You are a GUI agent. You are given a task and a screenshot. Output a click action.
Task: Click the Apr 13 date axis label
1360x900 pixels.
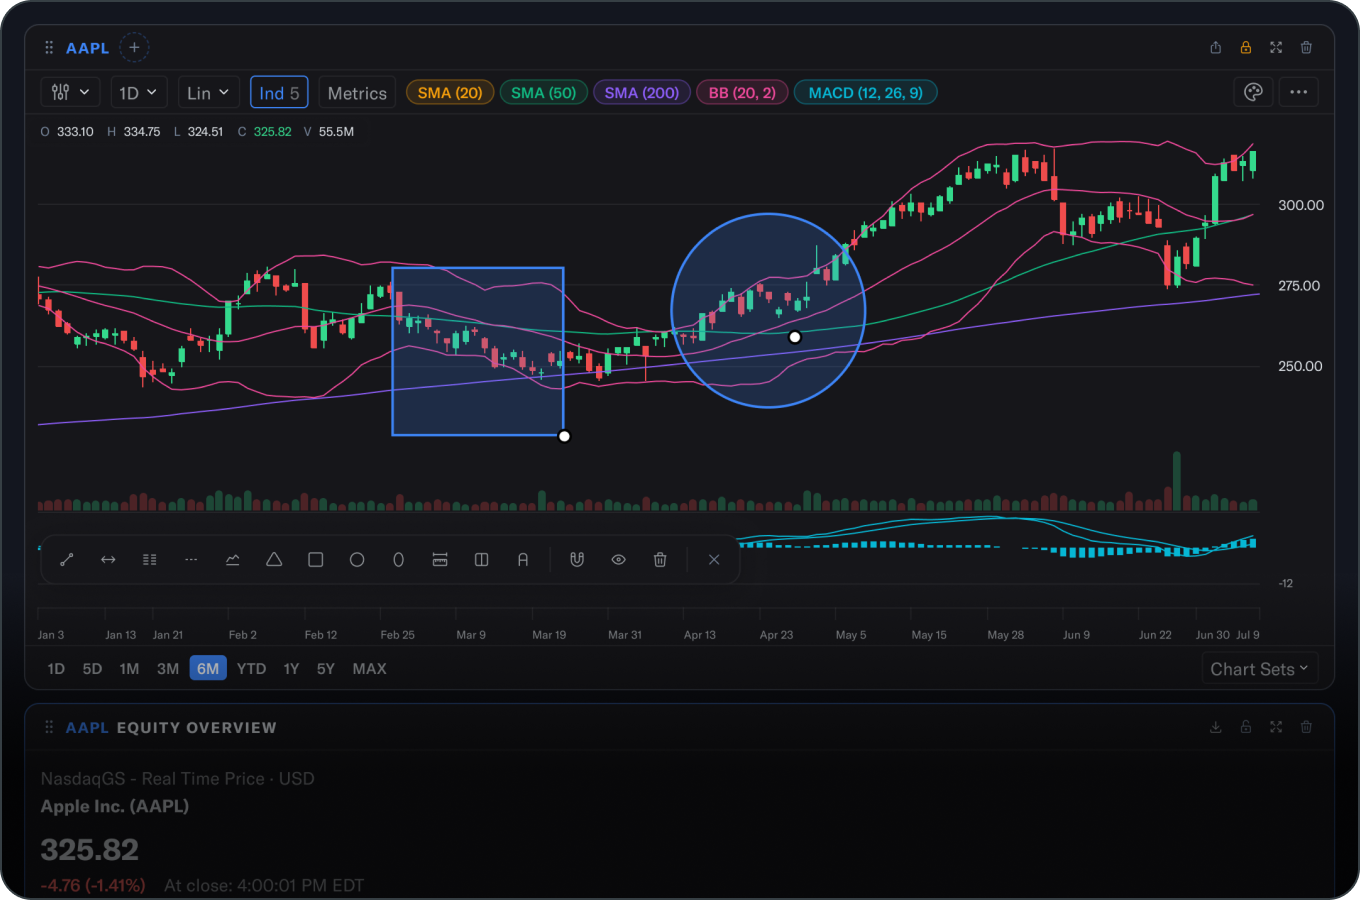700,634
